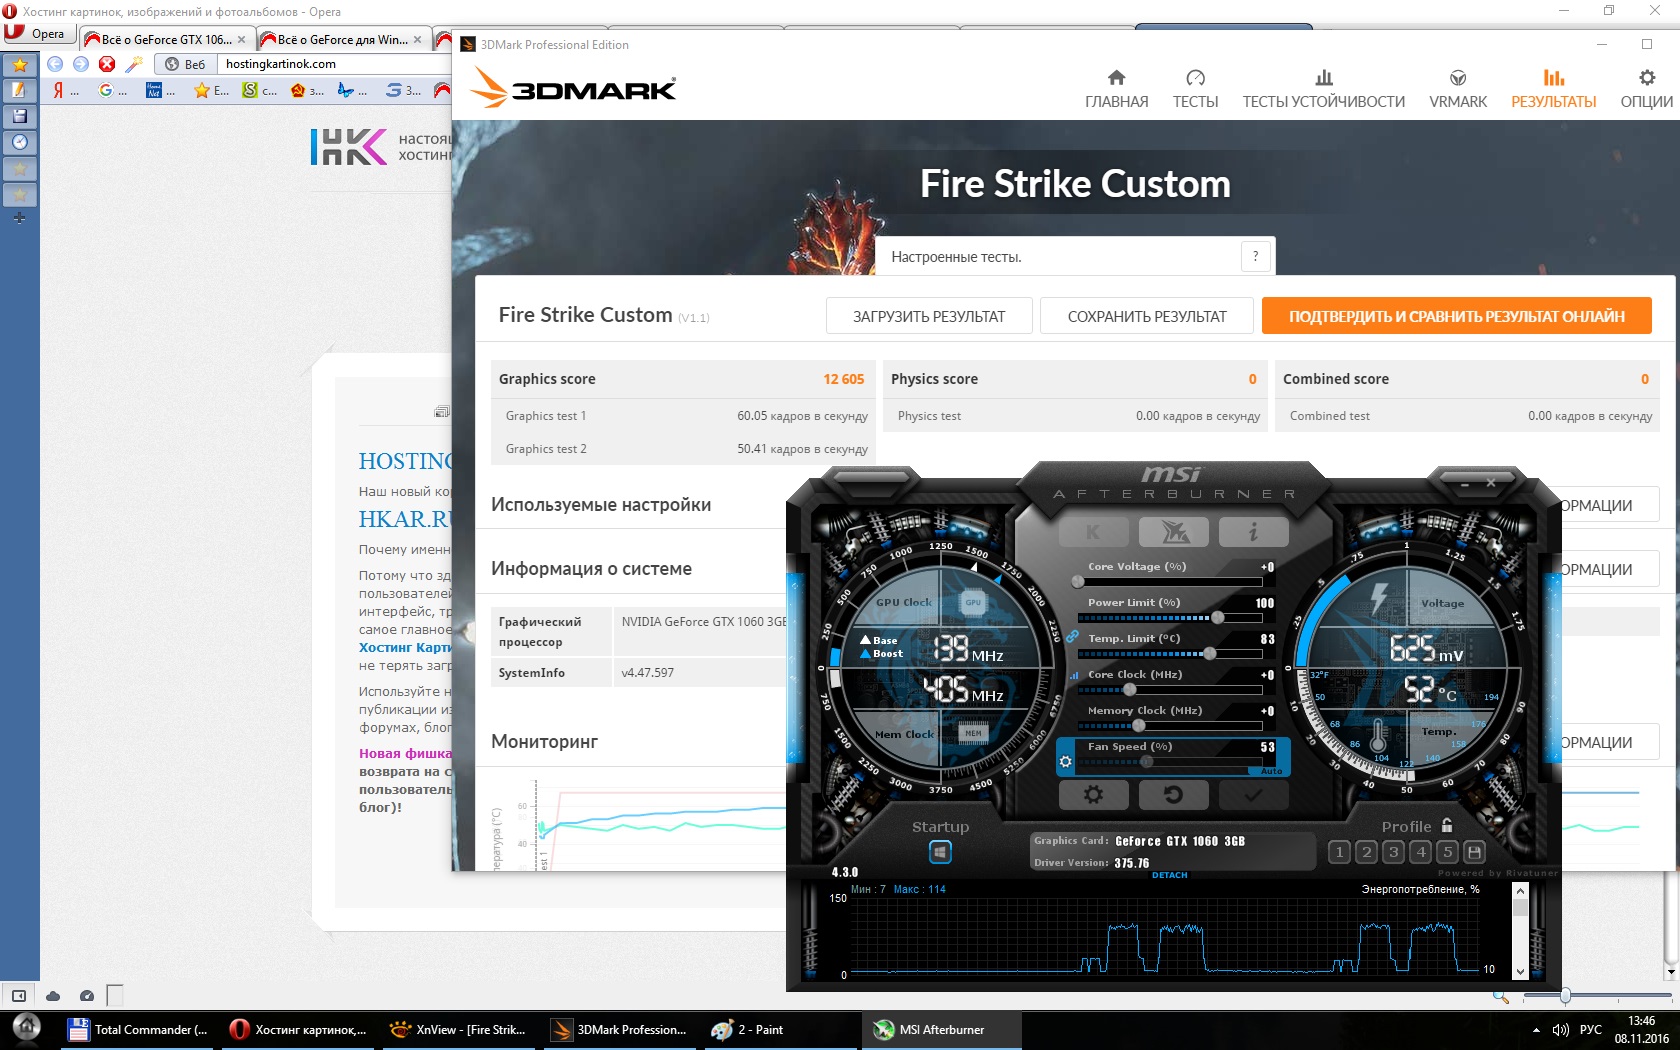Show hidden system tray icons
The width and height of the screenshot is (1680, 1050).
[1536, 1030]
